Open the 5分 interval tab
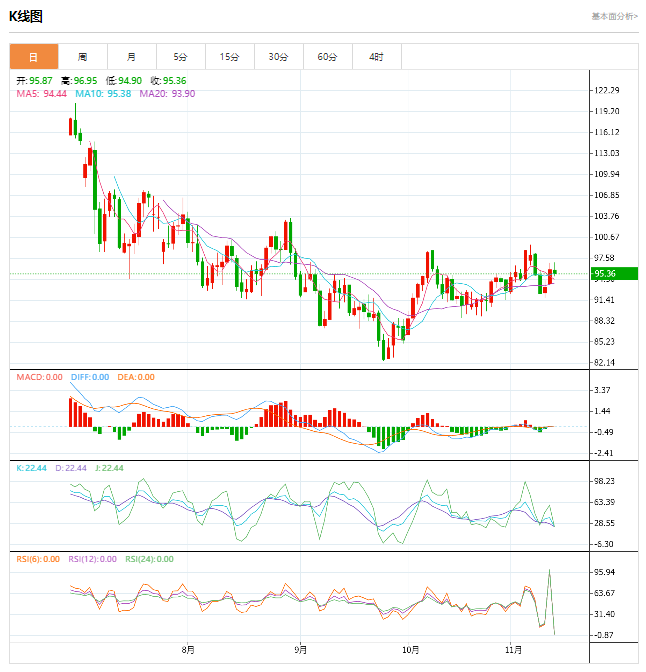Image resolution: width=646 pixels, height=672 pixels. (180, 57)
